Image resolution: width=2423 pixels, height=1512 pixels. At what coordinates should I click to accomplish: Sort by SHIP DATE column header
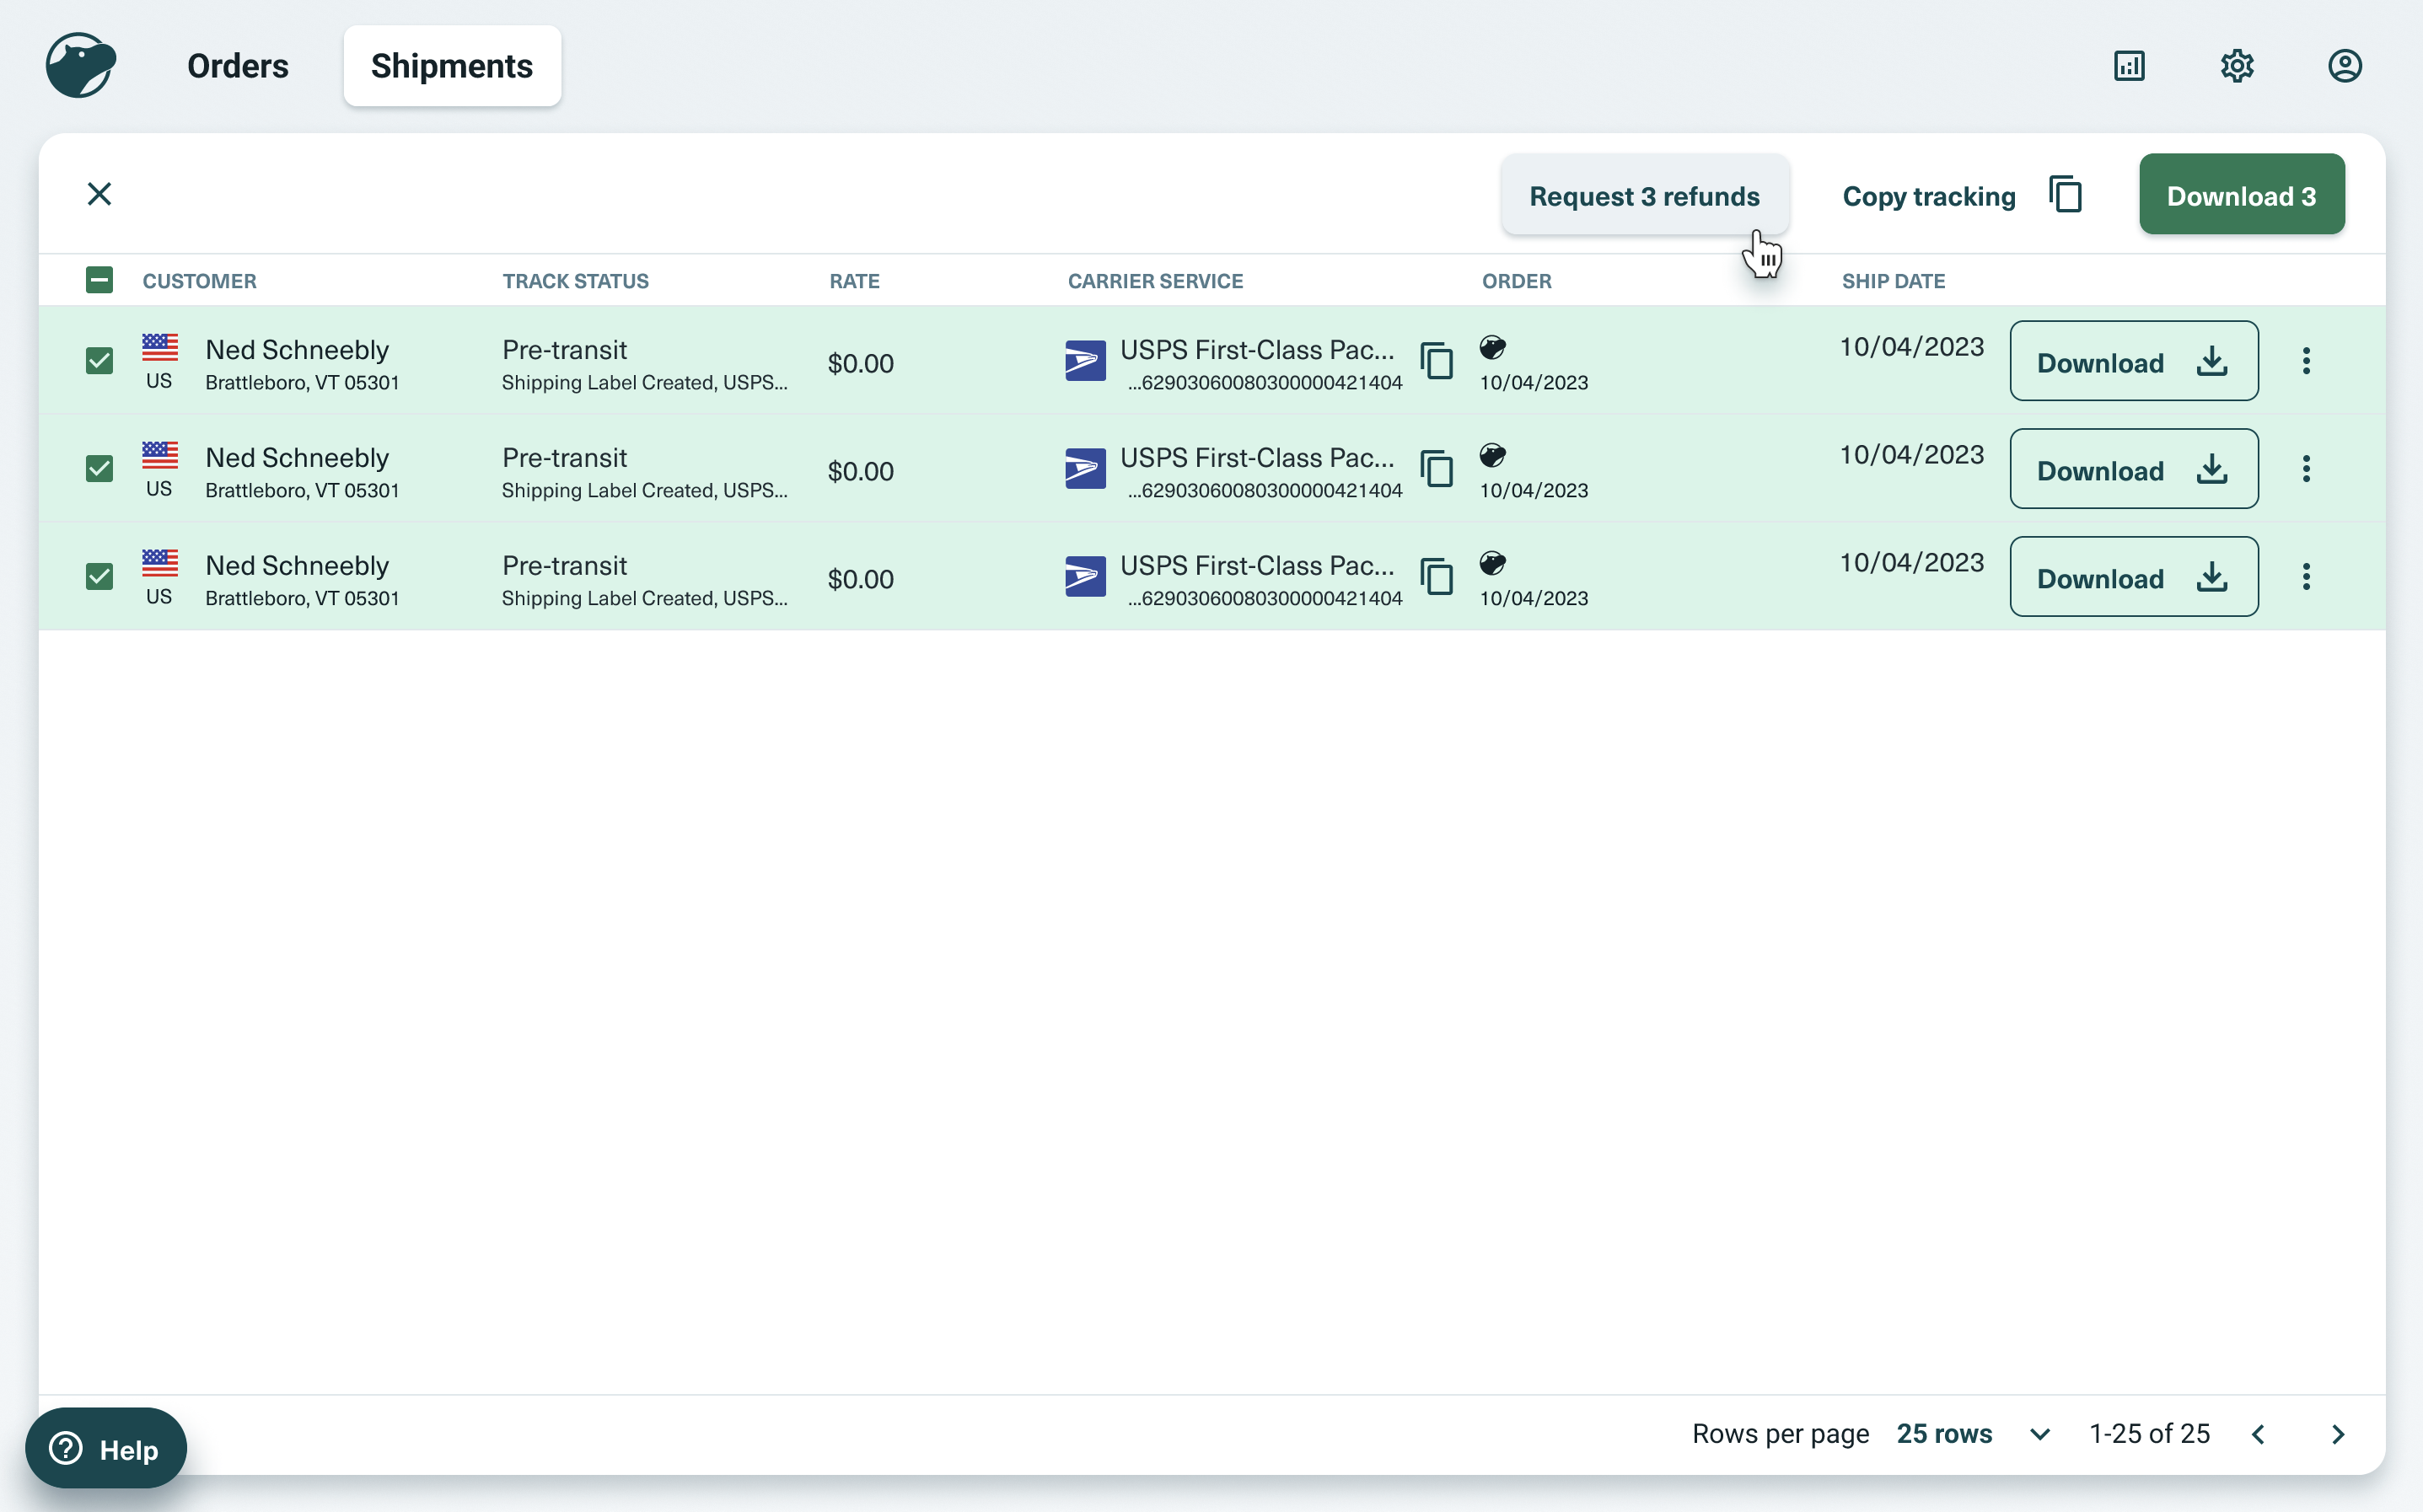click(1893, 281)
